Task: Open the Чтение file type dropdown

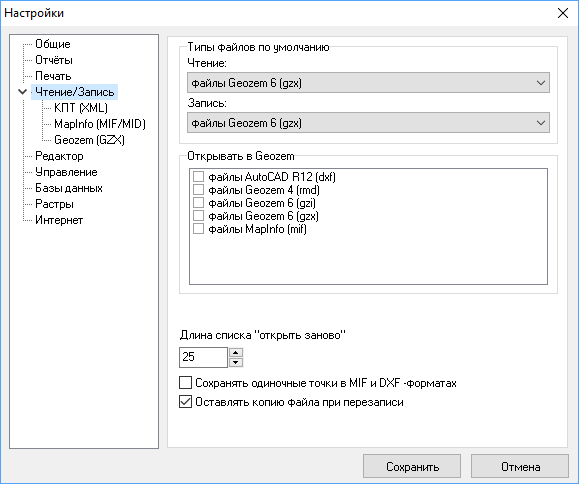Action: pos(368,83)
